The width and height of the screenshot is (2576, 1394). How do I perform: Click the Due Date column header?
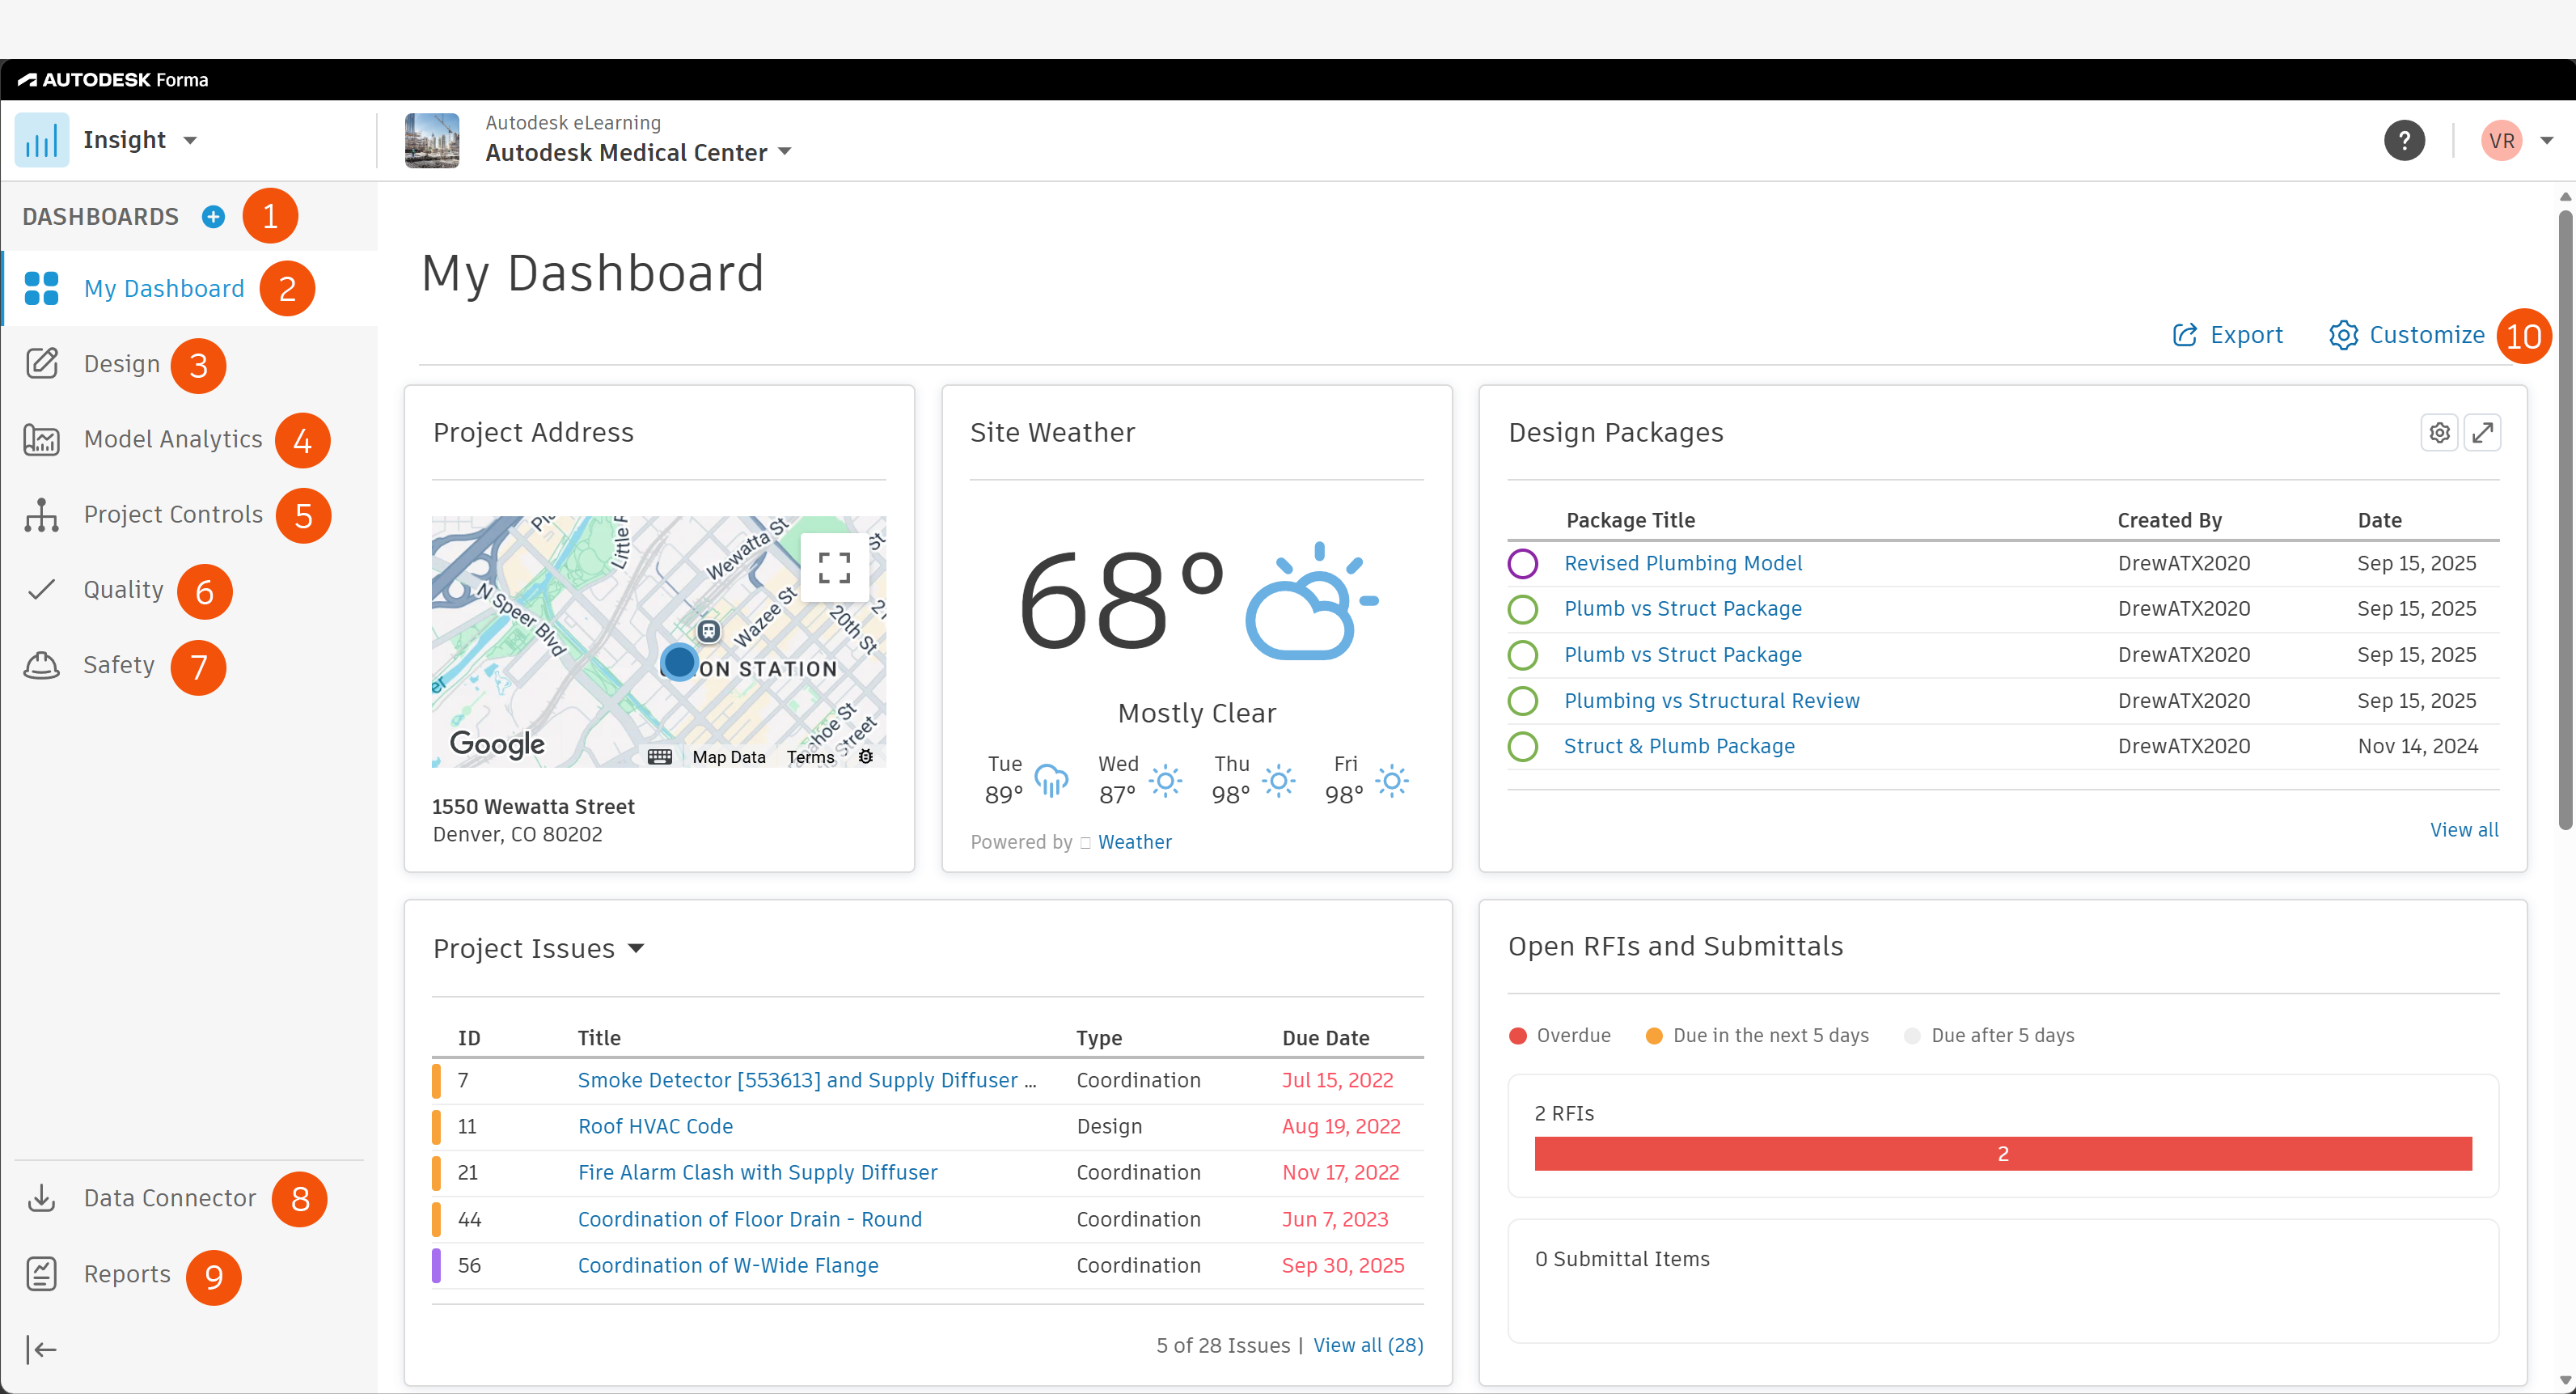pos(1326,1038)
